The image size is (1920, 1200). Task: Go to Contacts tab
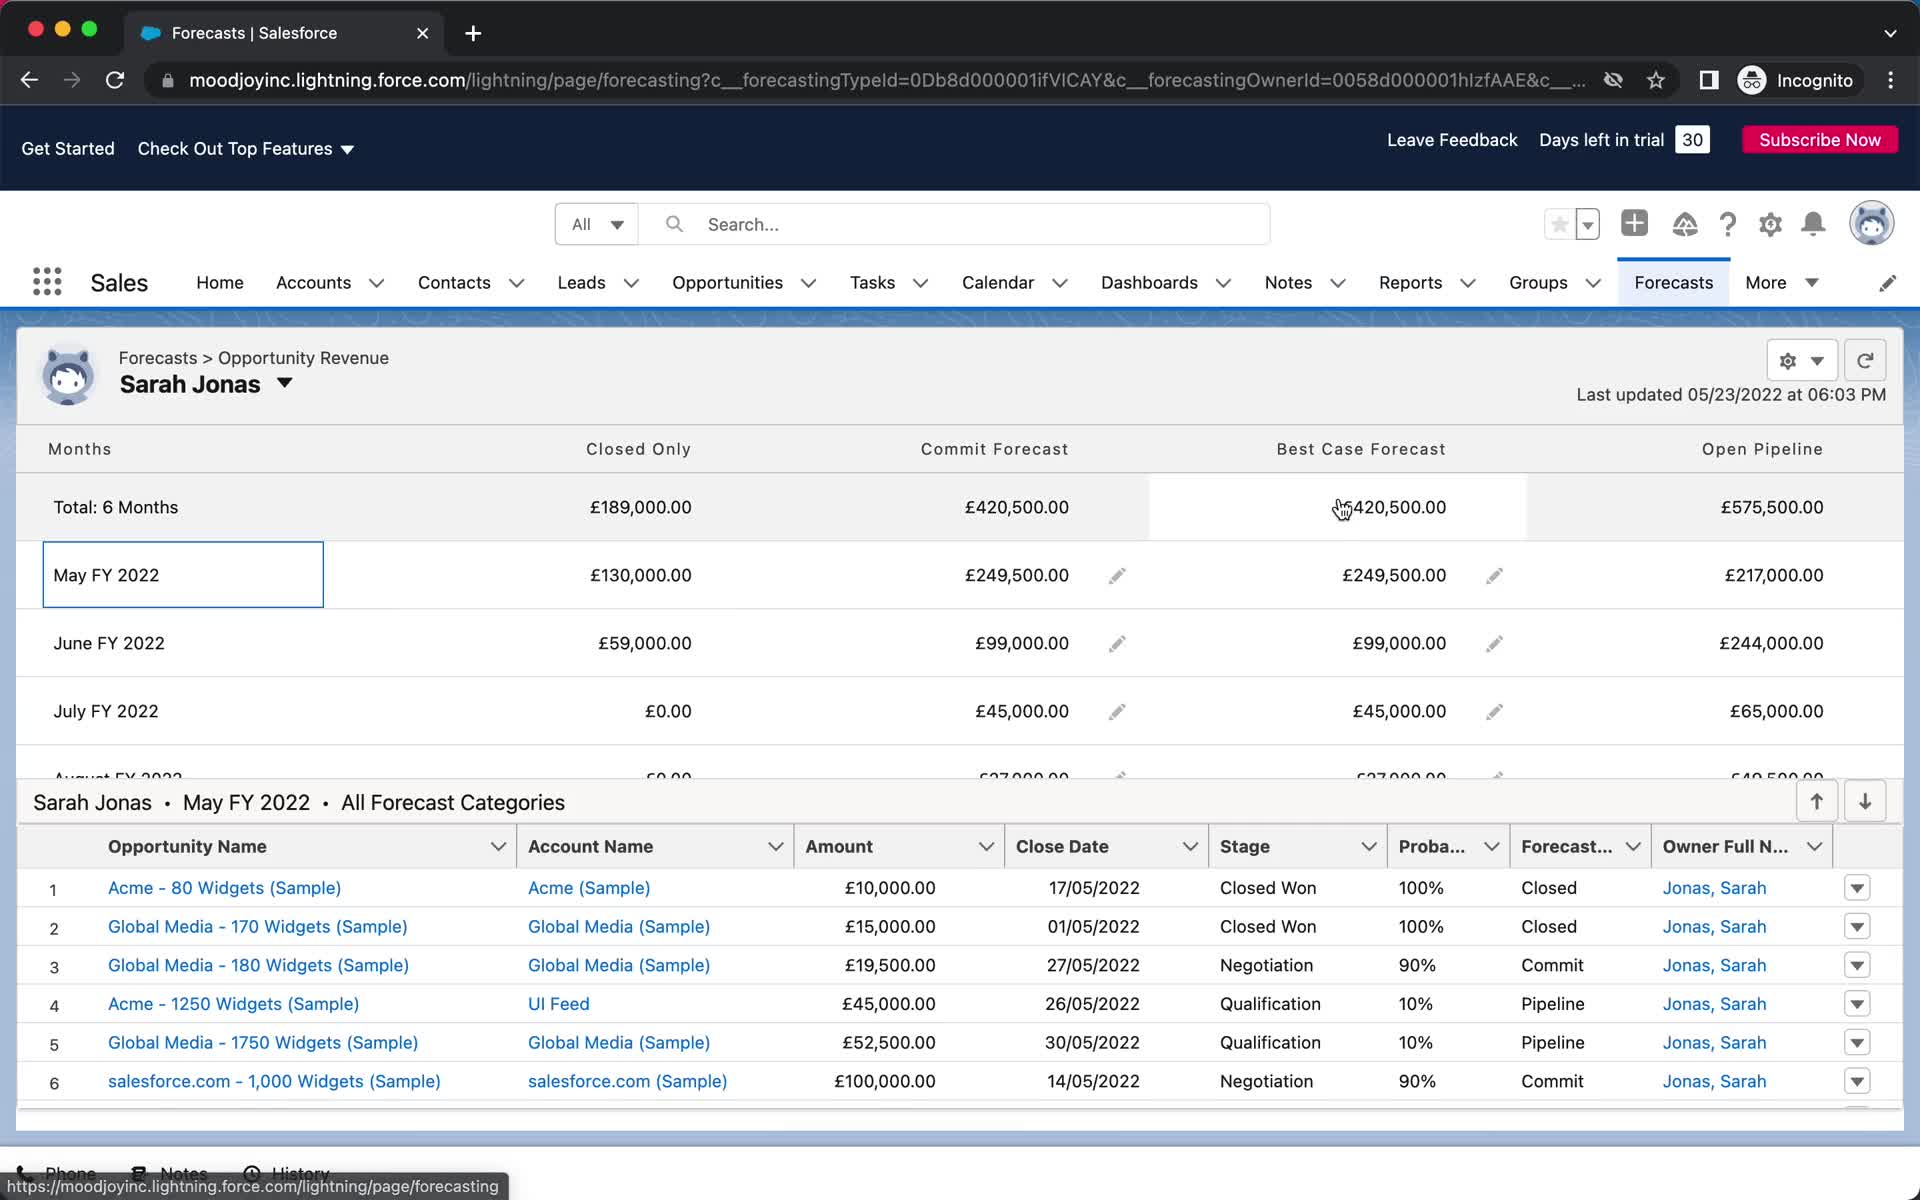pos(454,283)
